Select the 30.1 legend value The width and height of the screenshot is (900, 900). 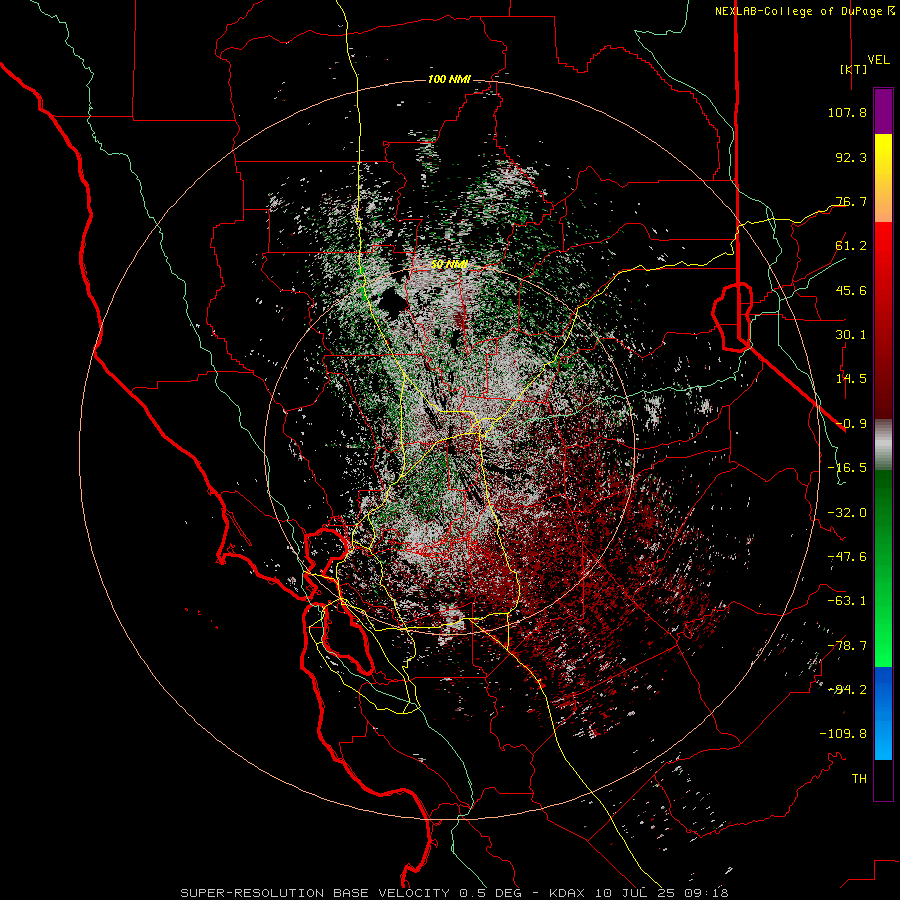click(851, 335)
